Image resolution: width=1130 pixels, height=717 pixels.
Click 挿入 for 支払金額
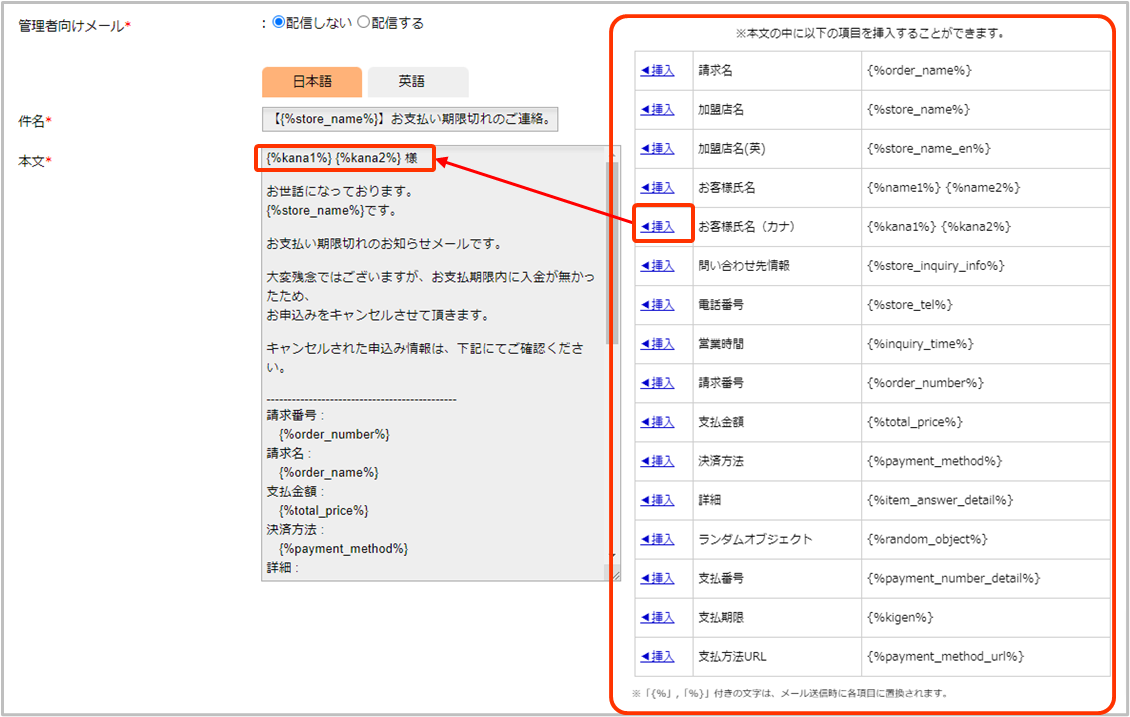(657, 422)
